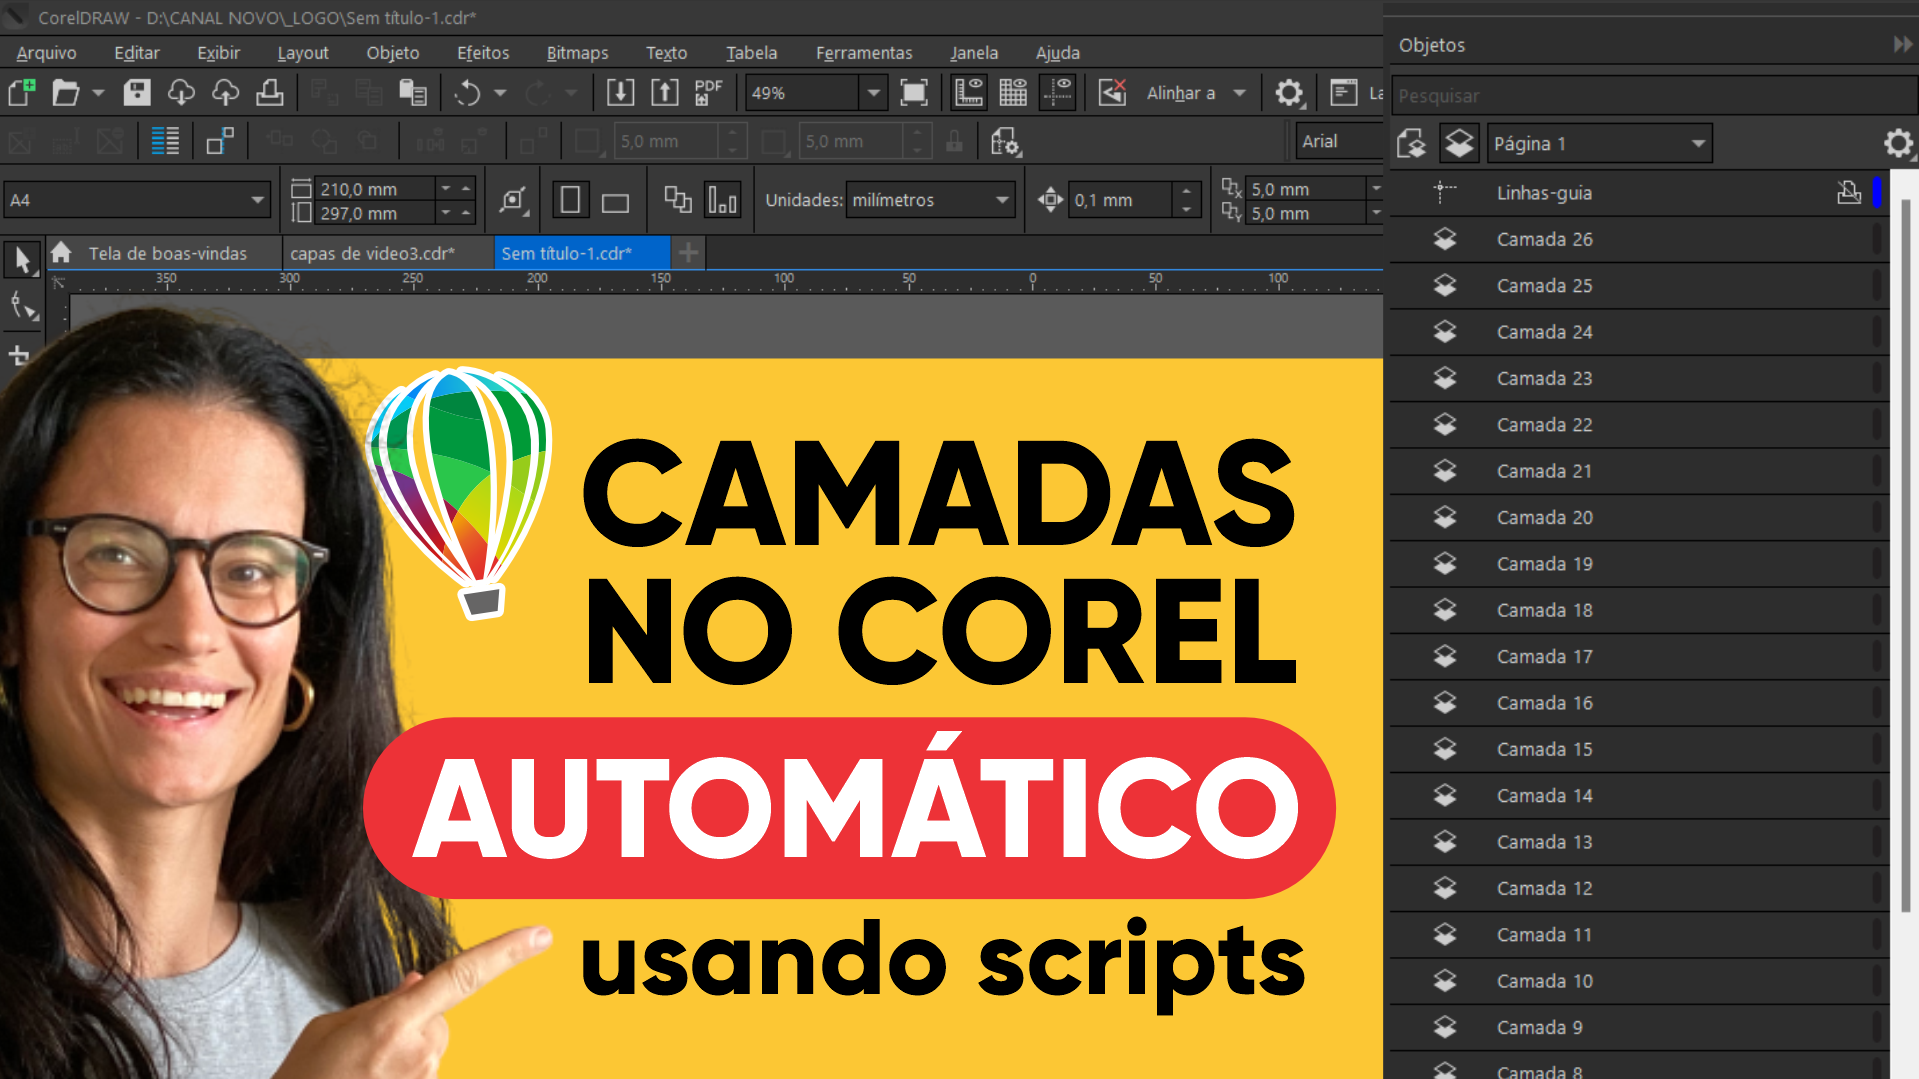Open Objects panel gear options
Screen dimensions: 1919x1079
point(1897,143)
